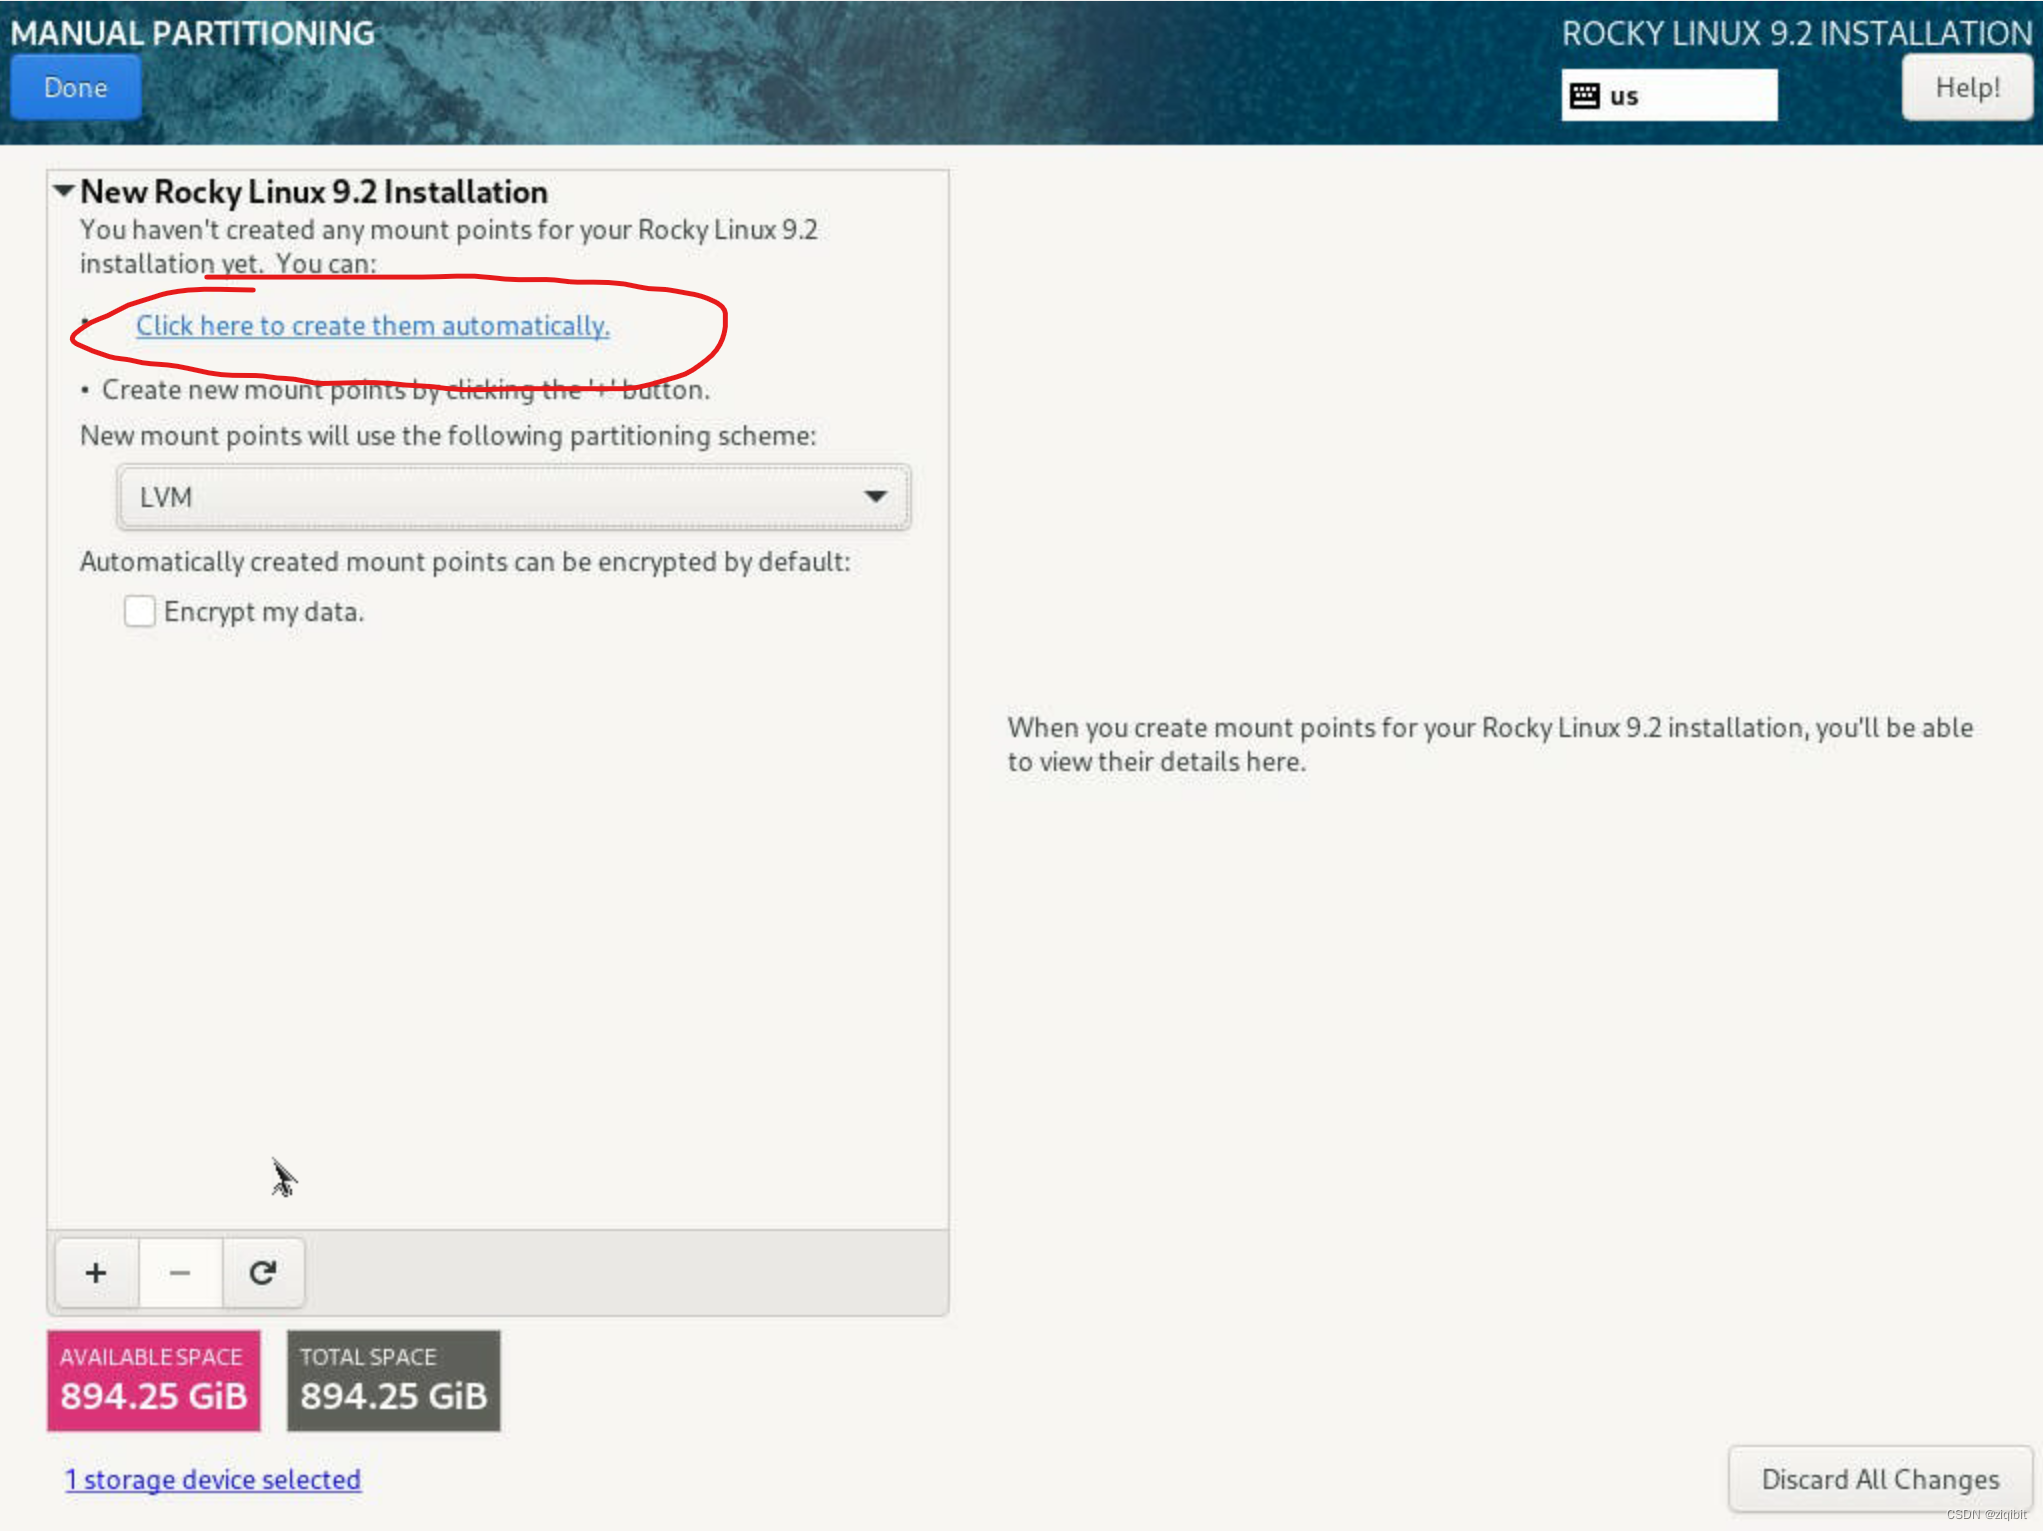The image size is (2043, 1531).
Task: Click the Manual Partitioning title text
Action: [x=192, y=33]
